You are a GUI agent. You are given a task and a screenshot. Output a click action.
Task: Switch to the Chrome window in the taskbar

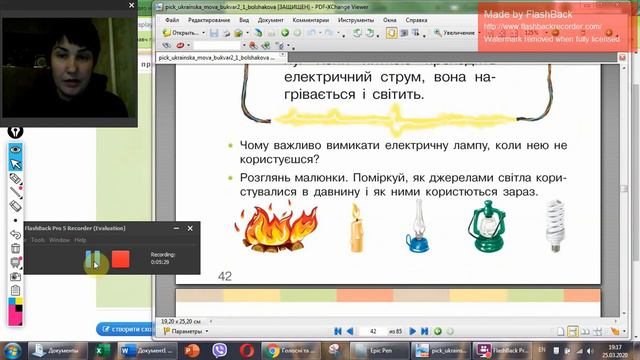coord(290,351)
